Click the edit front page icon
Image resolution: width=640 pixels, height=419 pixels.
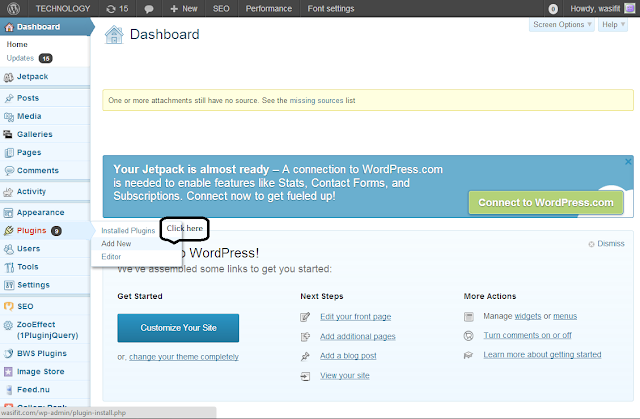305,317
